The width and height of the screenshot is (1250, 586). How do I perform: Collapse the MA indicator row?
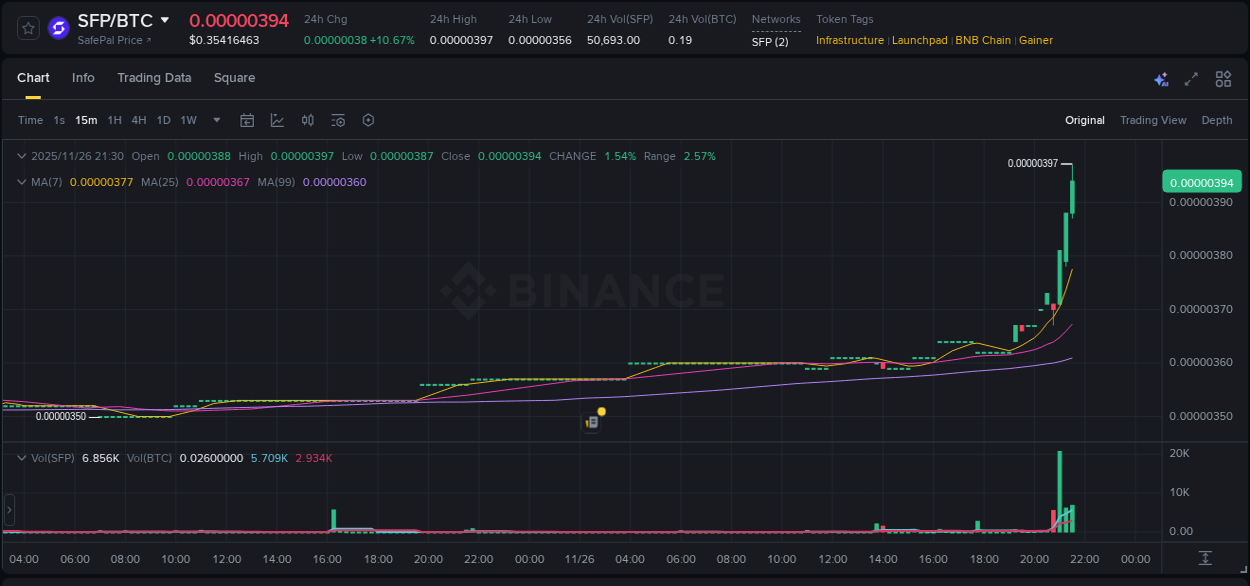point(20,182)
